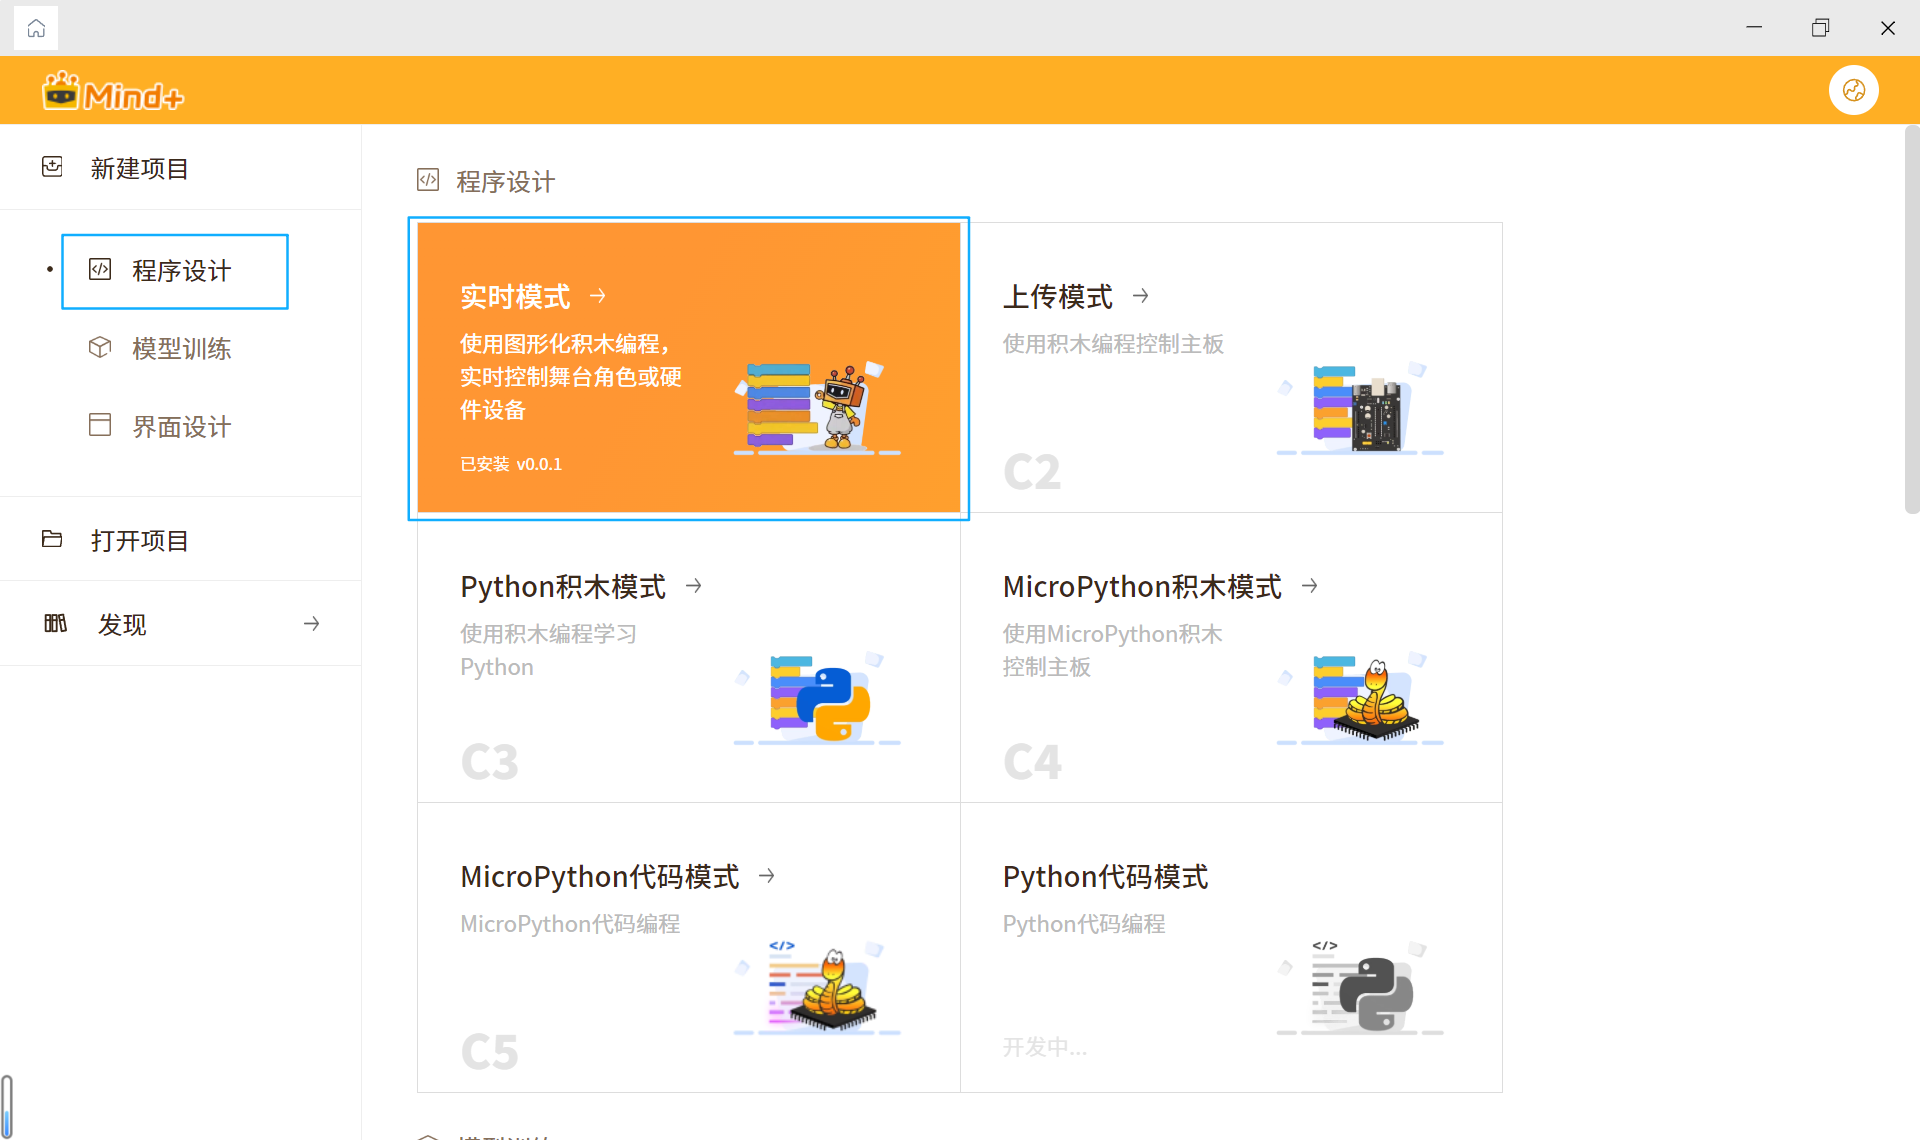Select 界面设计 sidebar item
The width and height of the screenshot is (1920, 1140).
[x=182, y=426]
